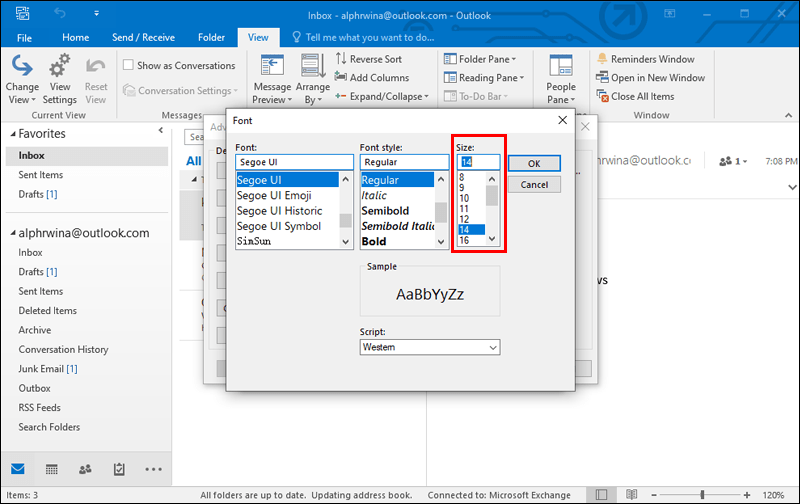Switch to Mail view envelope icon

click(18, 469)
